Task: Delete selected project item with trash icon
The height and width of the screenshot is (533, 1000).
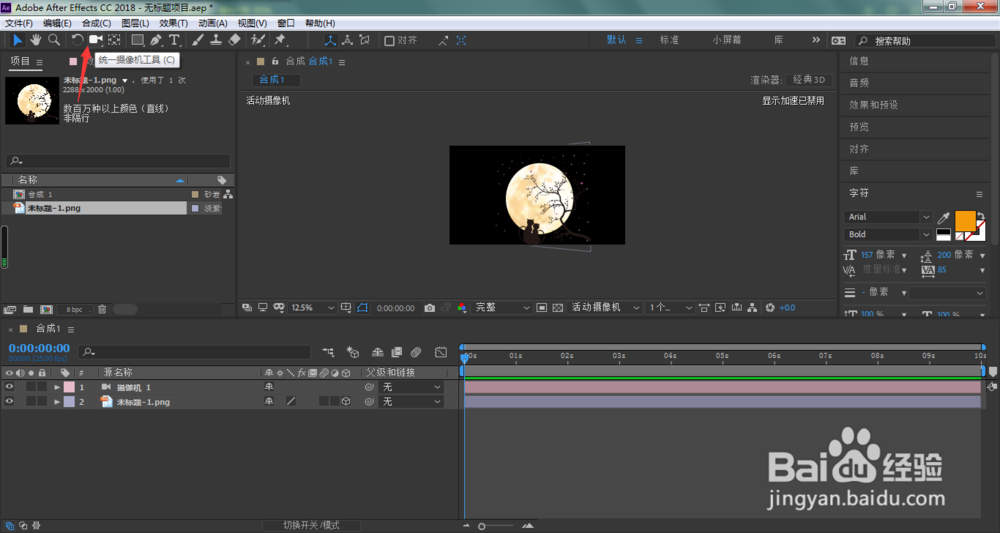Action: point(101,309)
